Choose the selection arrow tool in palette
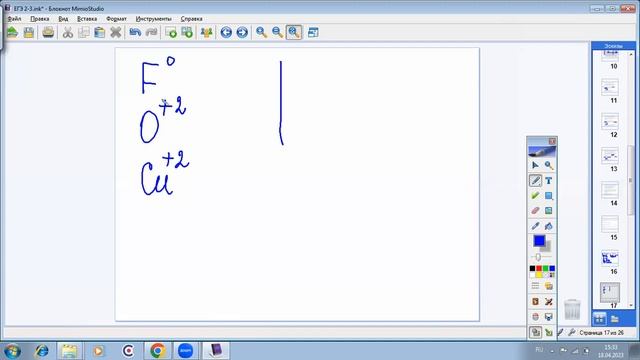The image size is (640, 360). (535, 165)
